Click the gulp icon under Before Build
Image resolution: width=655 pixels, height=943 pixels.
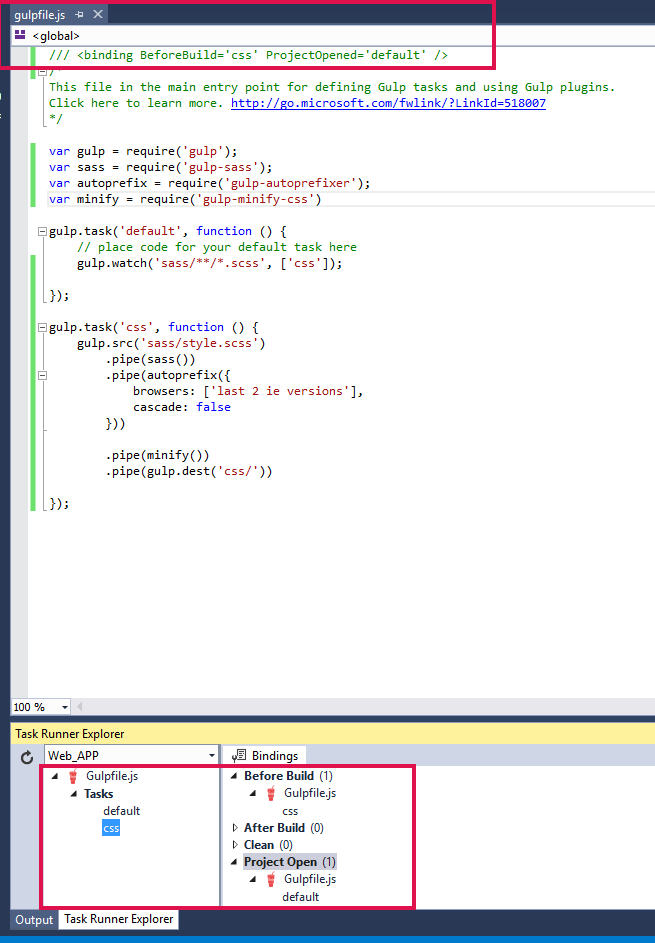(270, 794)
